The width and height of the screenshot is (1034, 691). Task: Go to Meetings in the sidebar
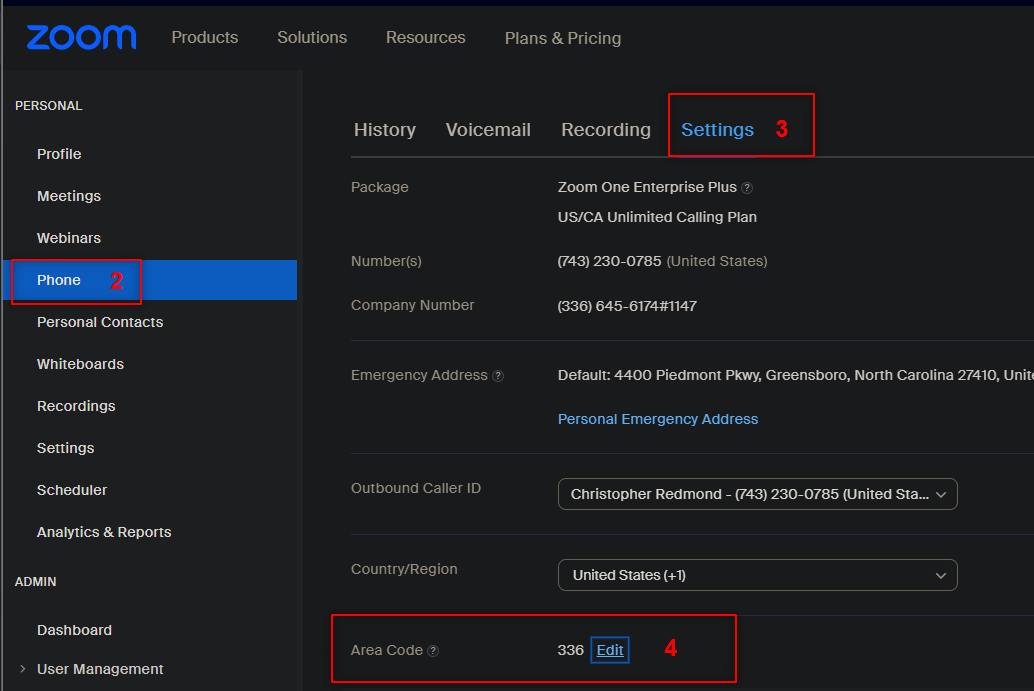click(69, 196)
